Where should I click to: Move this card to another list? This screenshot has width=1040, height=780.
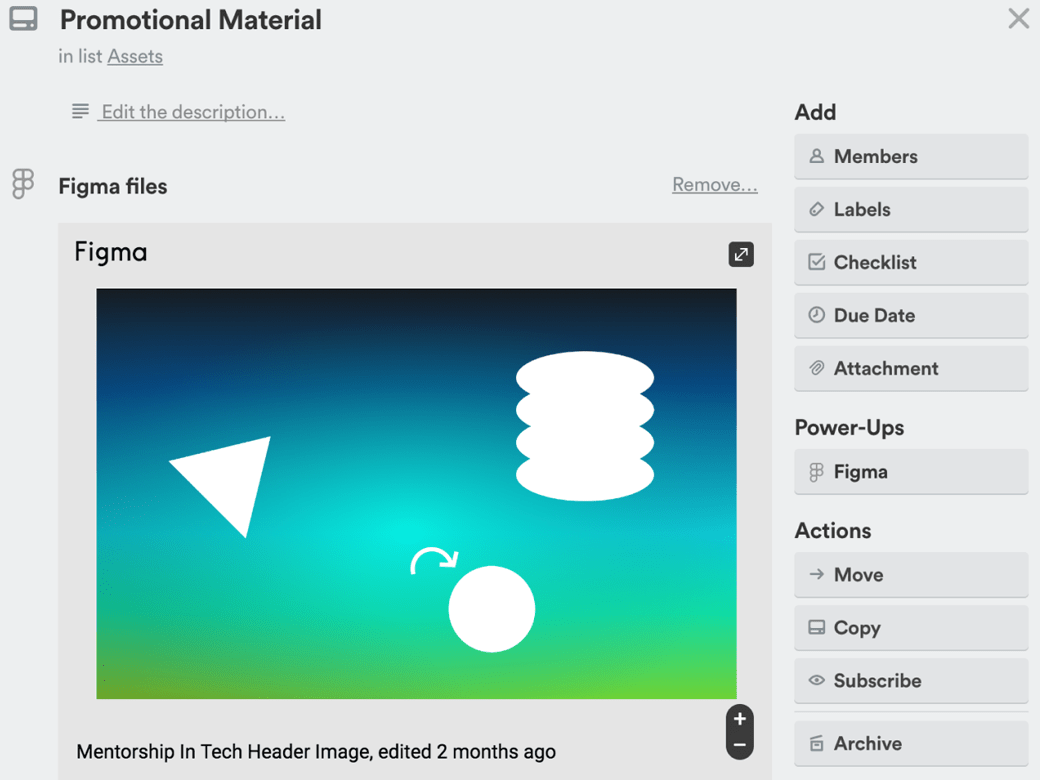(x=910, y=575)
